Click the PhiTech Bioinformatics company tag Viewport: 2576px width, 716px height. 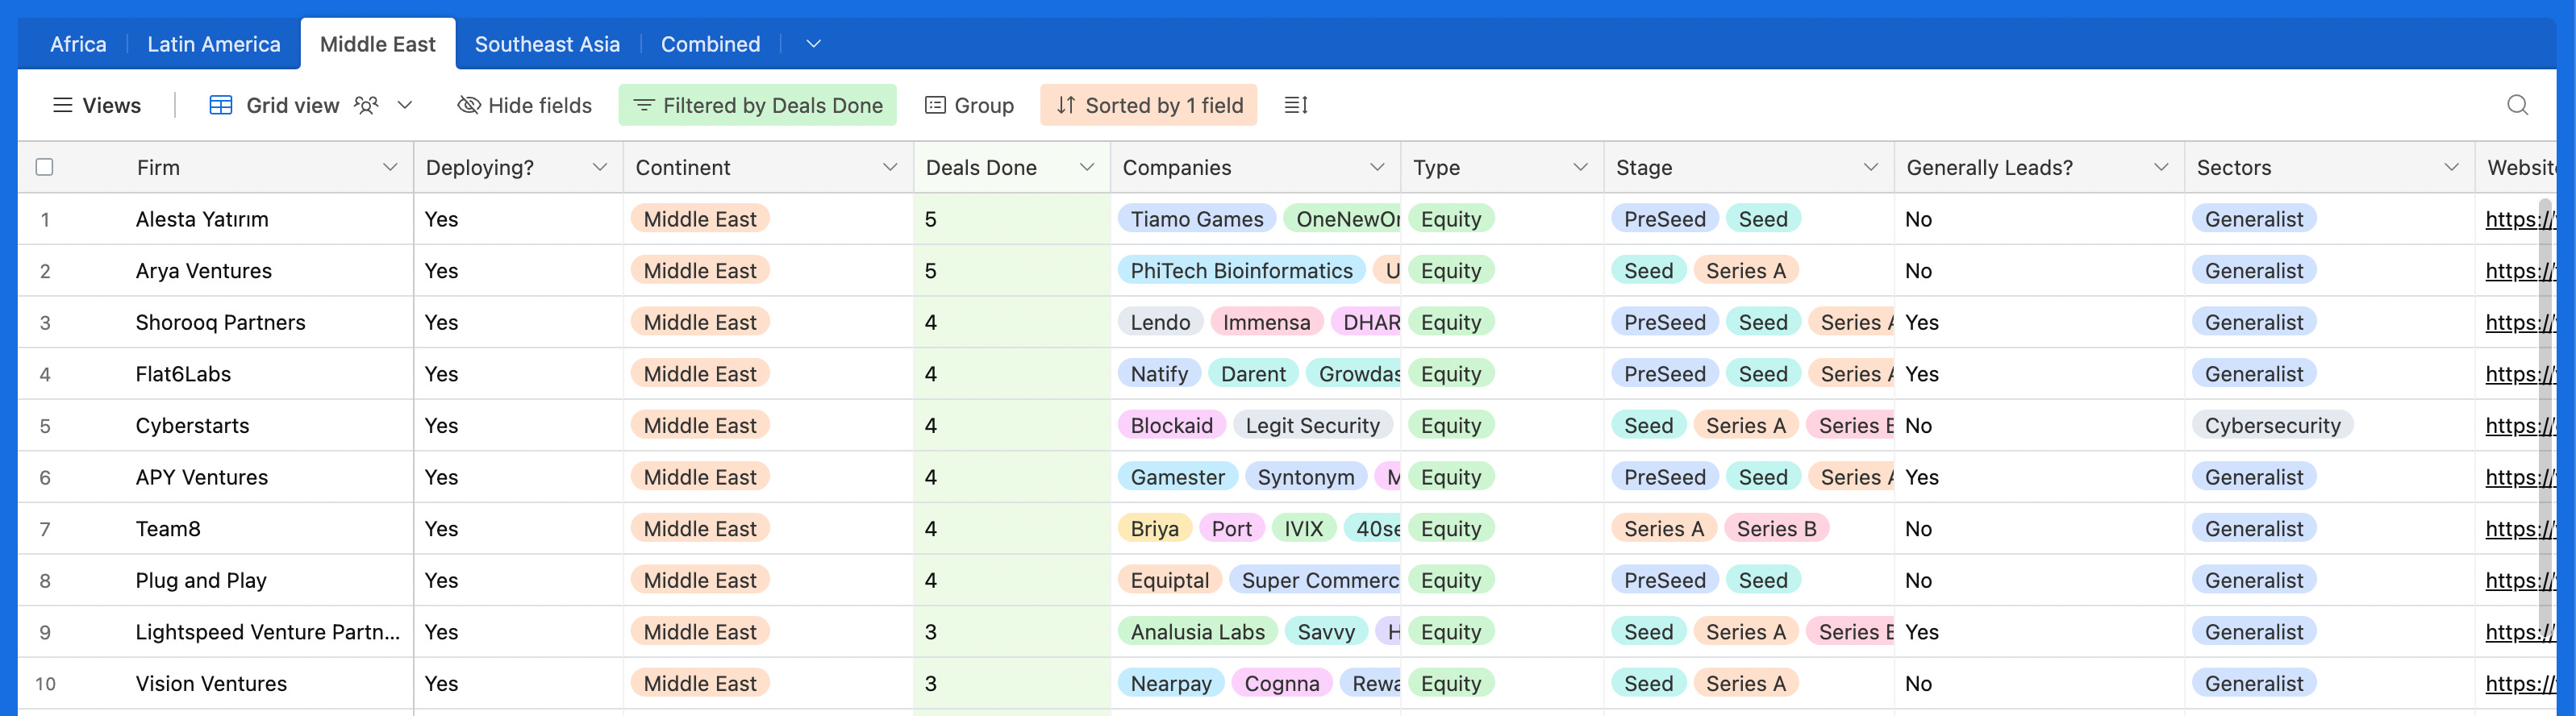[1241, 270]
